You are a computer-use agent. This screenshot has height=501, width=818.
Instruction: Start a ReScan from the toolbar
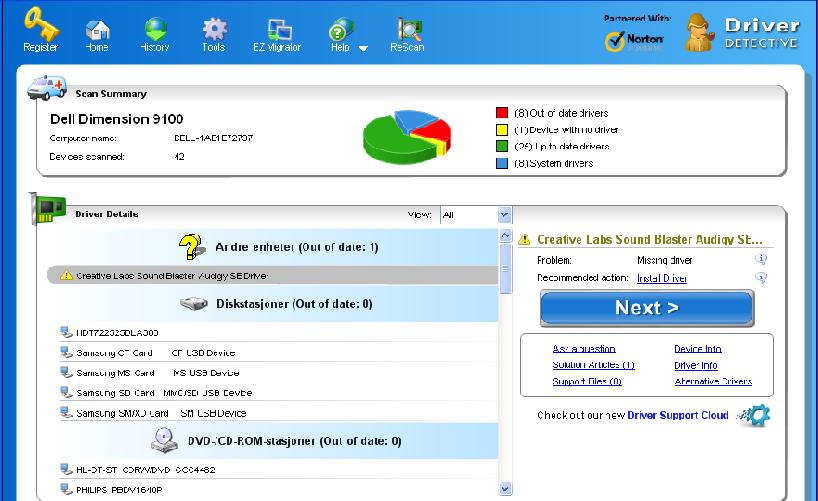coord(409,29)
